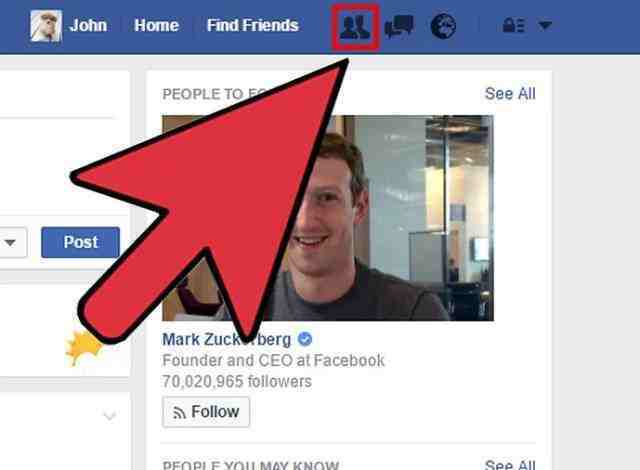Follow Mark Zuckerberg
Viewport: 640px width, 470px height.
(206, 412)
